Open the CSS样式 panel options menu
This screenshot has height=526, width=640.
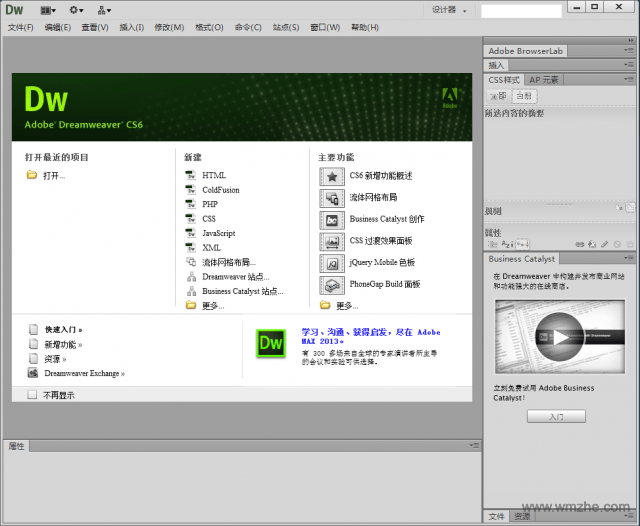click(629, 79)
